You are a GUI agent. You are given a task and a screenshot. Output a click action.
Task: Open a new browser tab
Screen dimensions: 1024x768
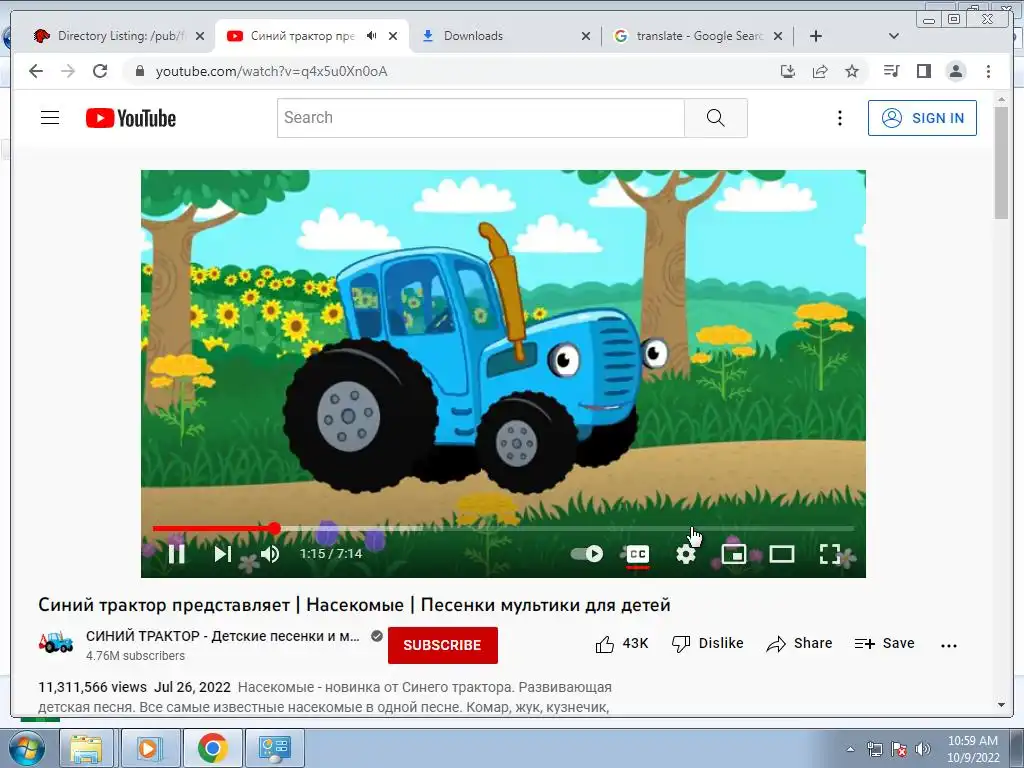pos(816,36)
